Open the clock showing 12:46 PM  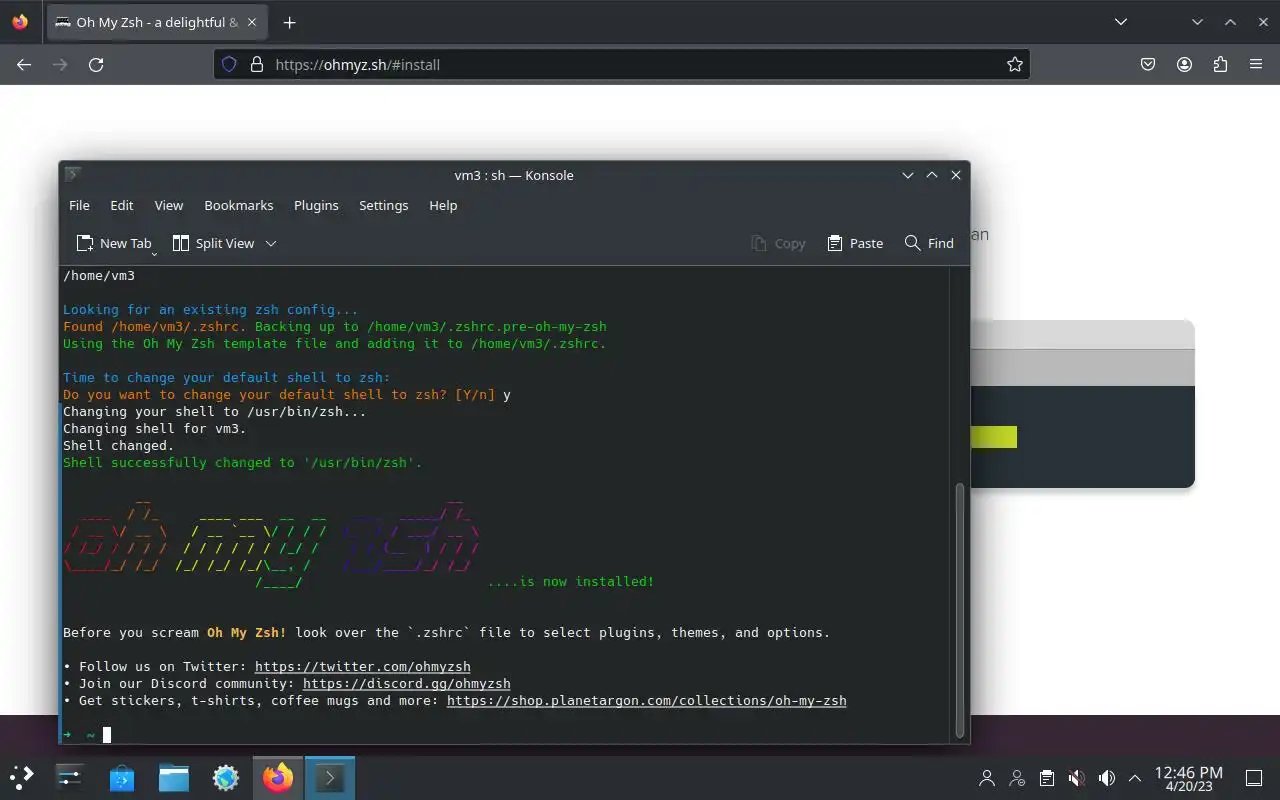coord(1189,779)
